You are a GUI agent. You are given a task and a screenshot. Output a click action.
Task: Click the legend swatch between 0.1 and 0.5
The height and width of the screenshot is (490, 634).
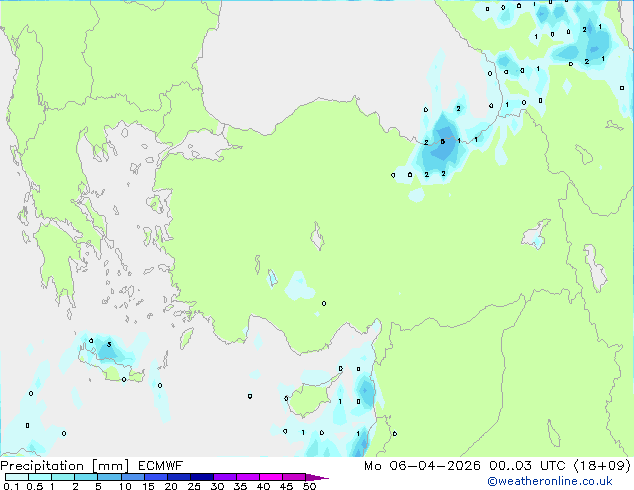[17, 477]
